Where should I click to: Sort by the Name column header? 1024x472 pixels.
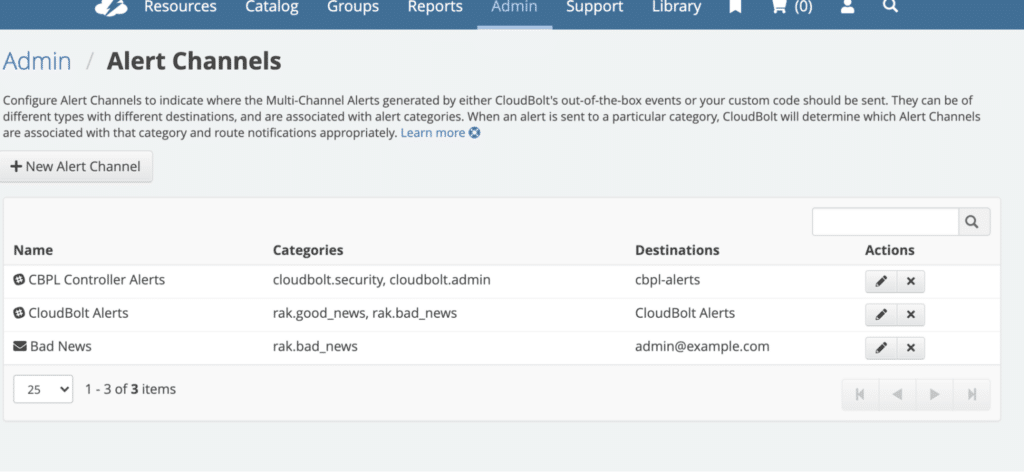pos(33,250)
